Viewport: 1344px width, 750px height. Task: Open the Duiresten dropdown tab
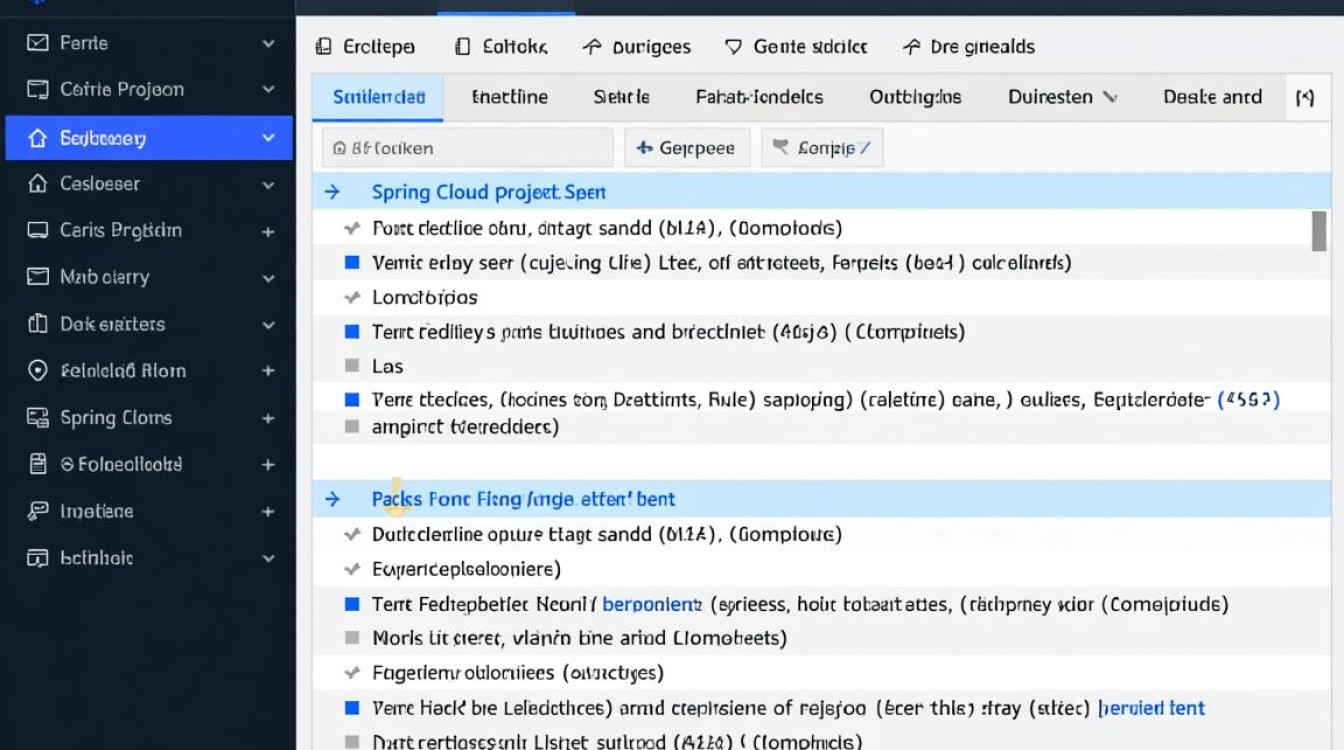click(1062, 97)
